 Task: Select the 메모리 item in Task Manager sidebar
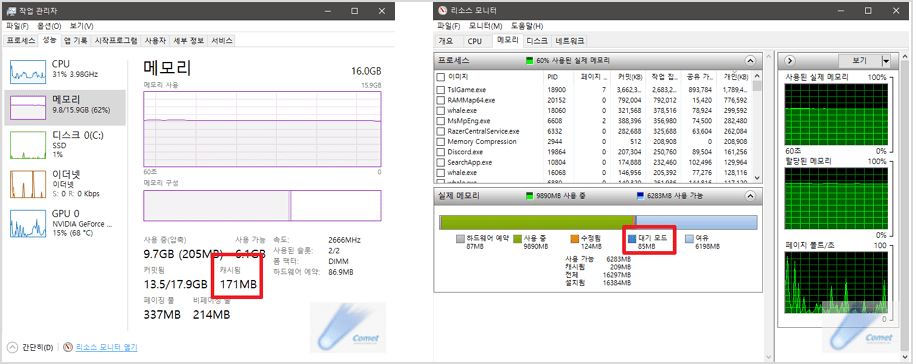coord(65,107)
